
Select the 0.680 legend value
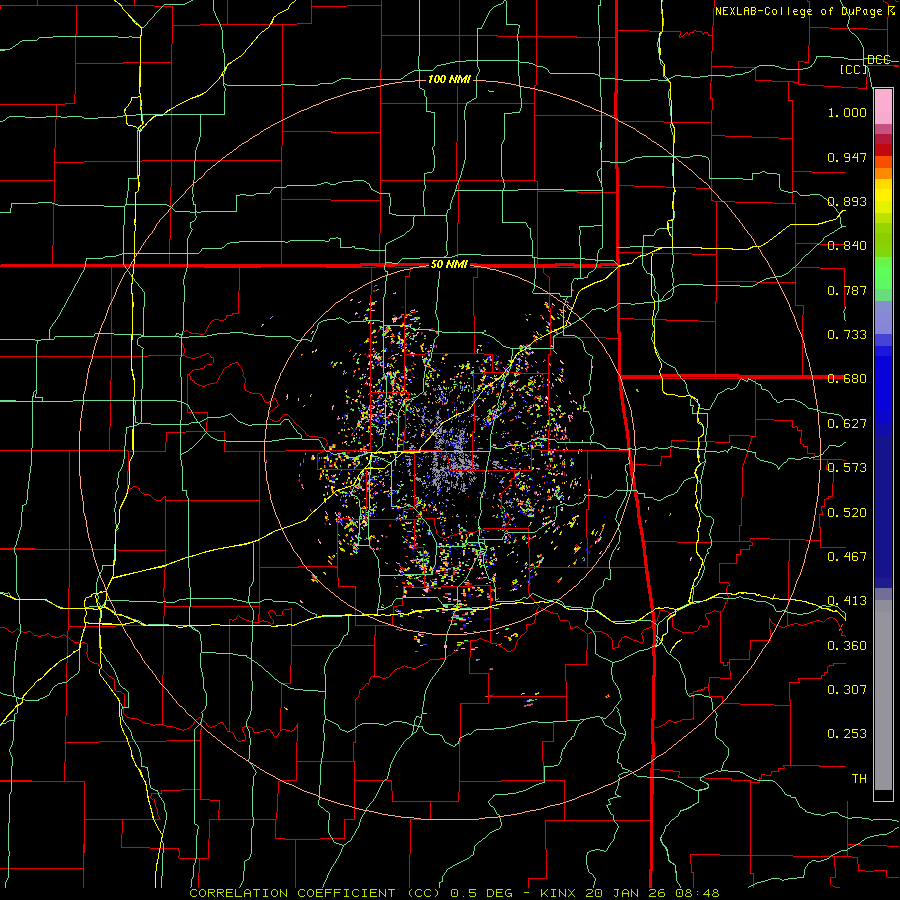point(847,379)
